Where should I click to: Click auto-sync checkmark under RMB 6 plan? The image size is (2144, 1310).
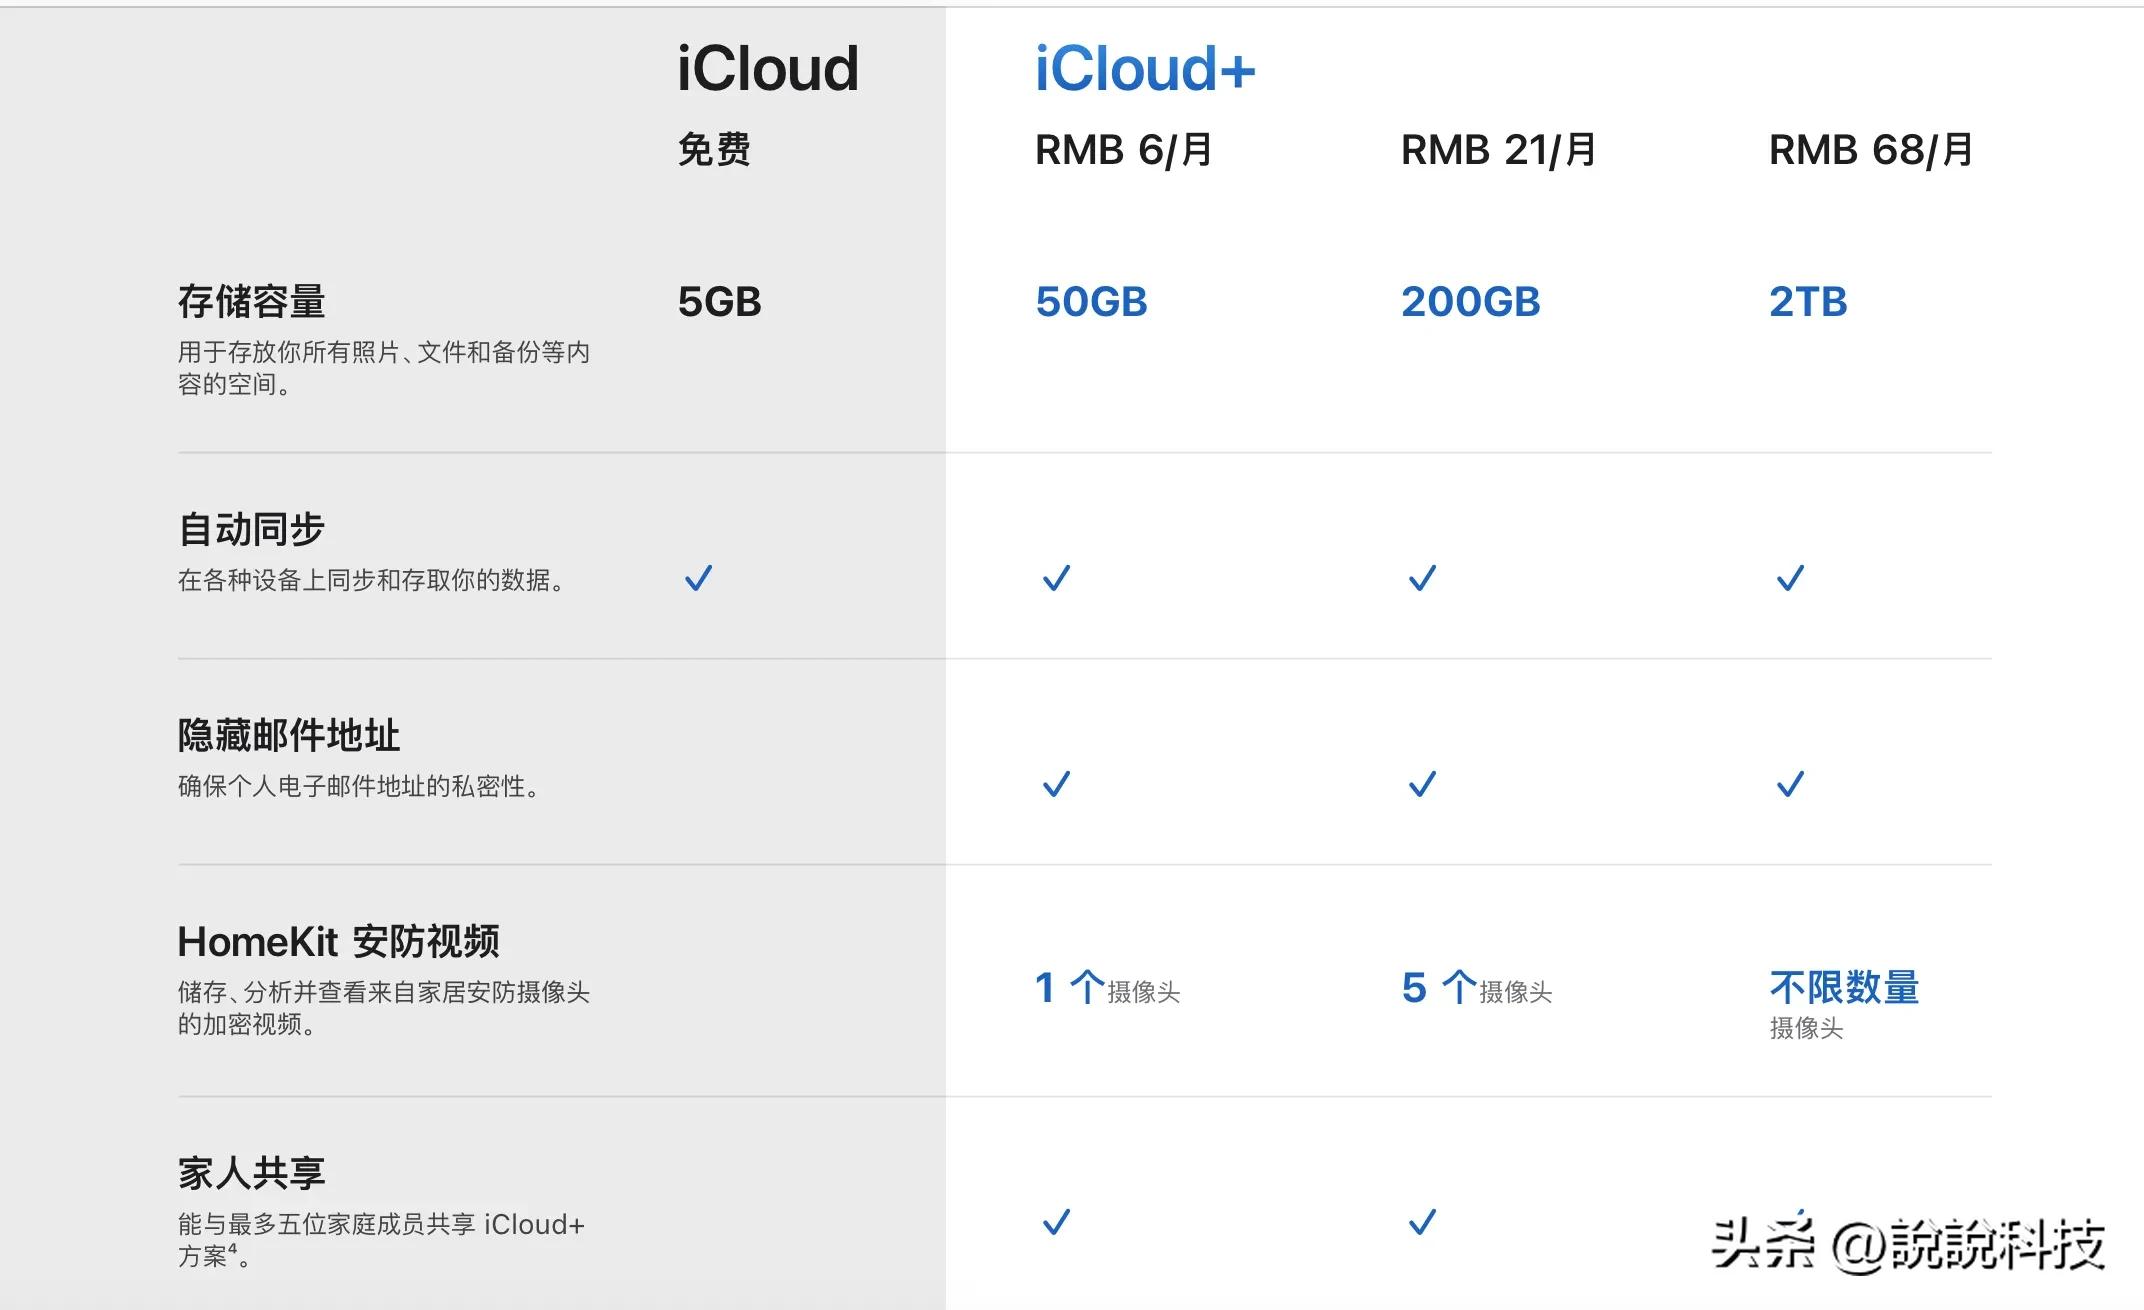(1056, 578)
